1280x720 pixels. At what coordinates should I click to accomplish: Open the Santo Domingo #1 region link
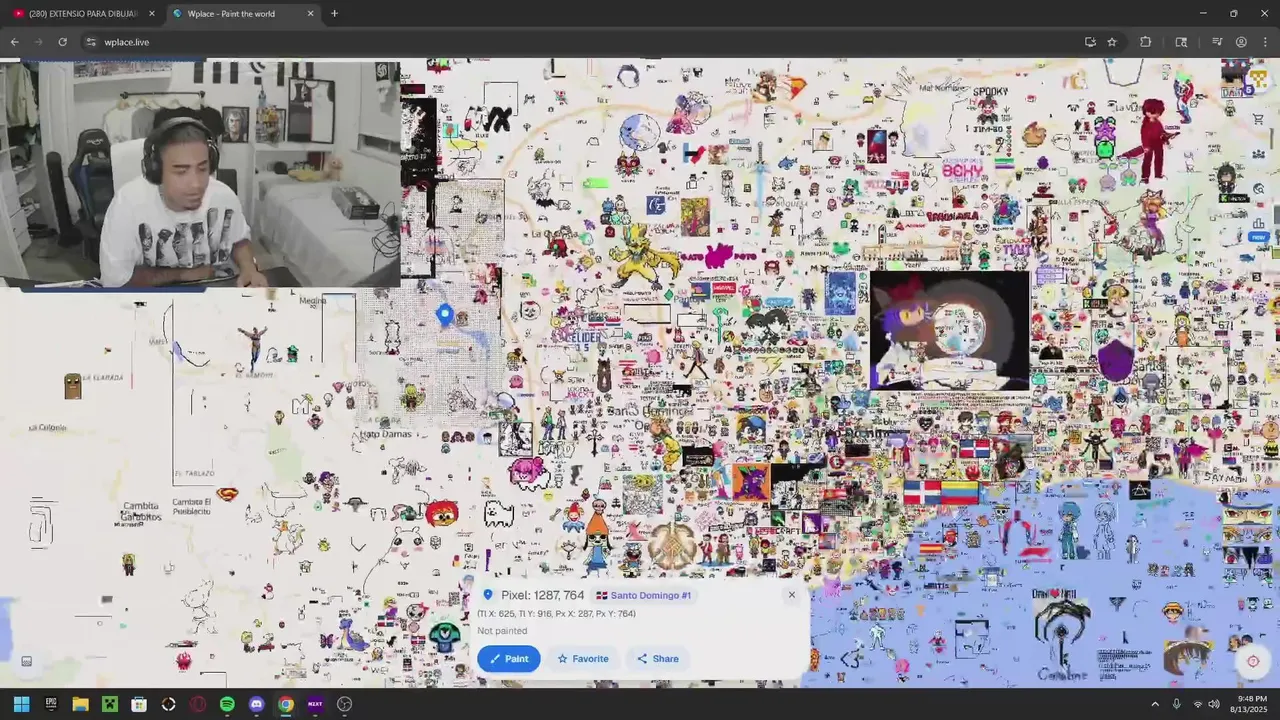coord(644,595)
